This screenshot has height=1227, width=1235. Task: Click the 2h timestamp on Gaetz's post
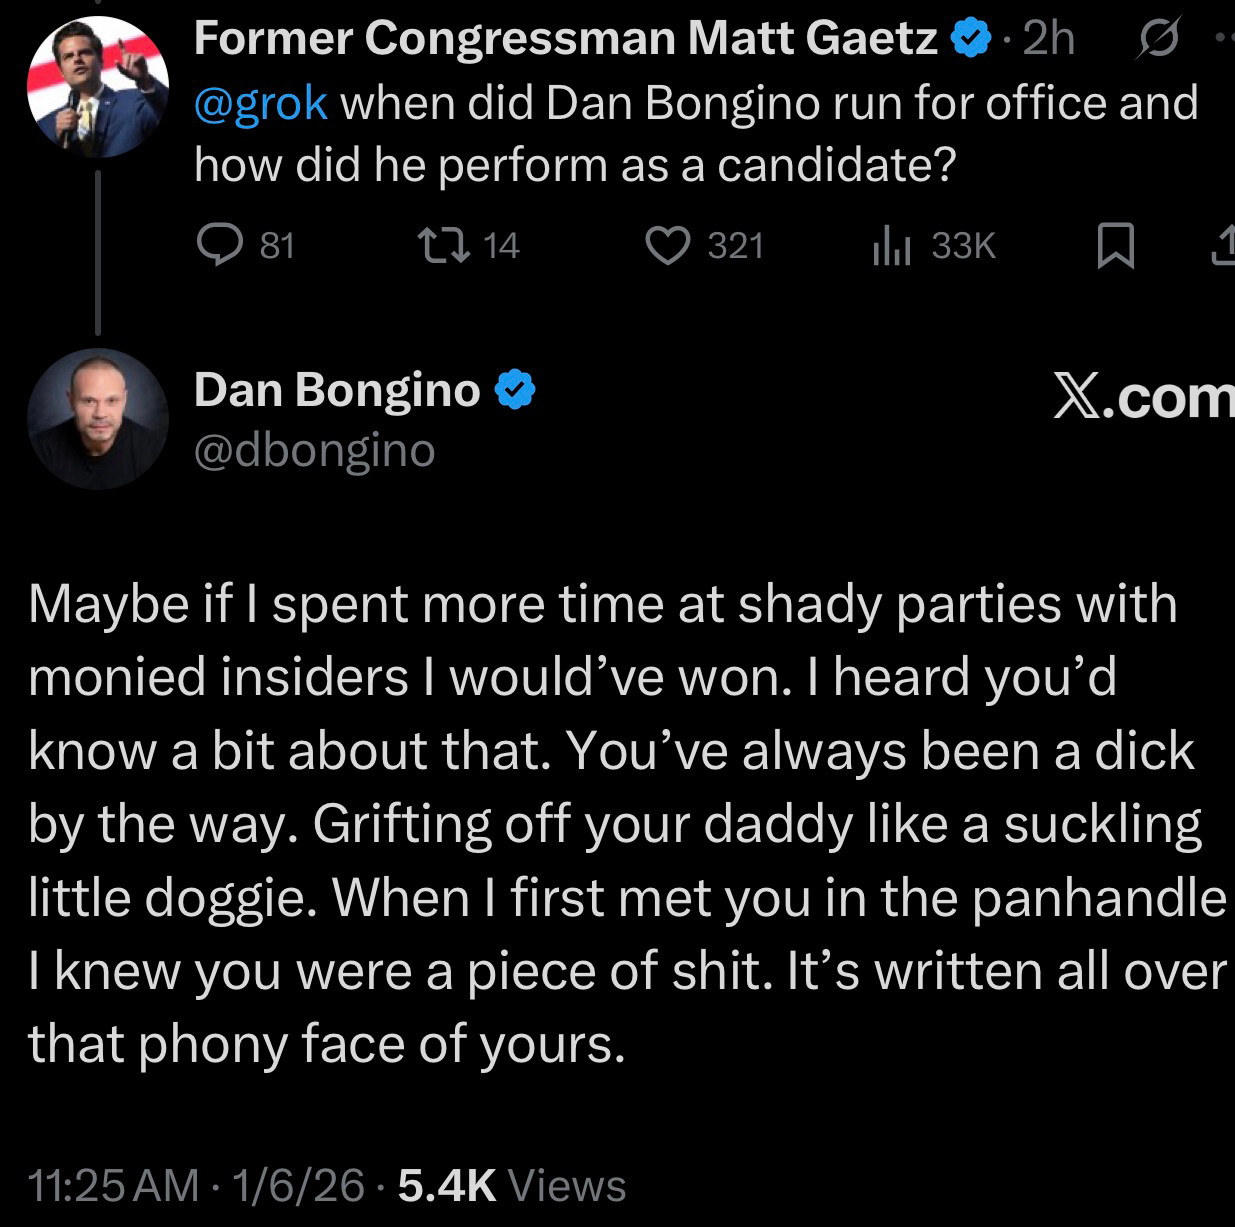1049,39
